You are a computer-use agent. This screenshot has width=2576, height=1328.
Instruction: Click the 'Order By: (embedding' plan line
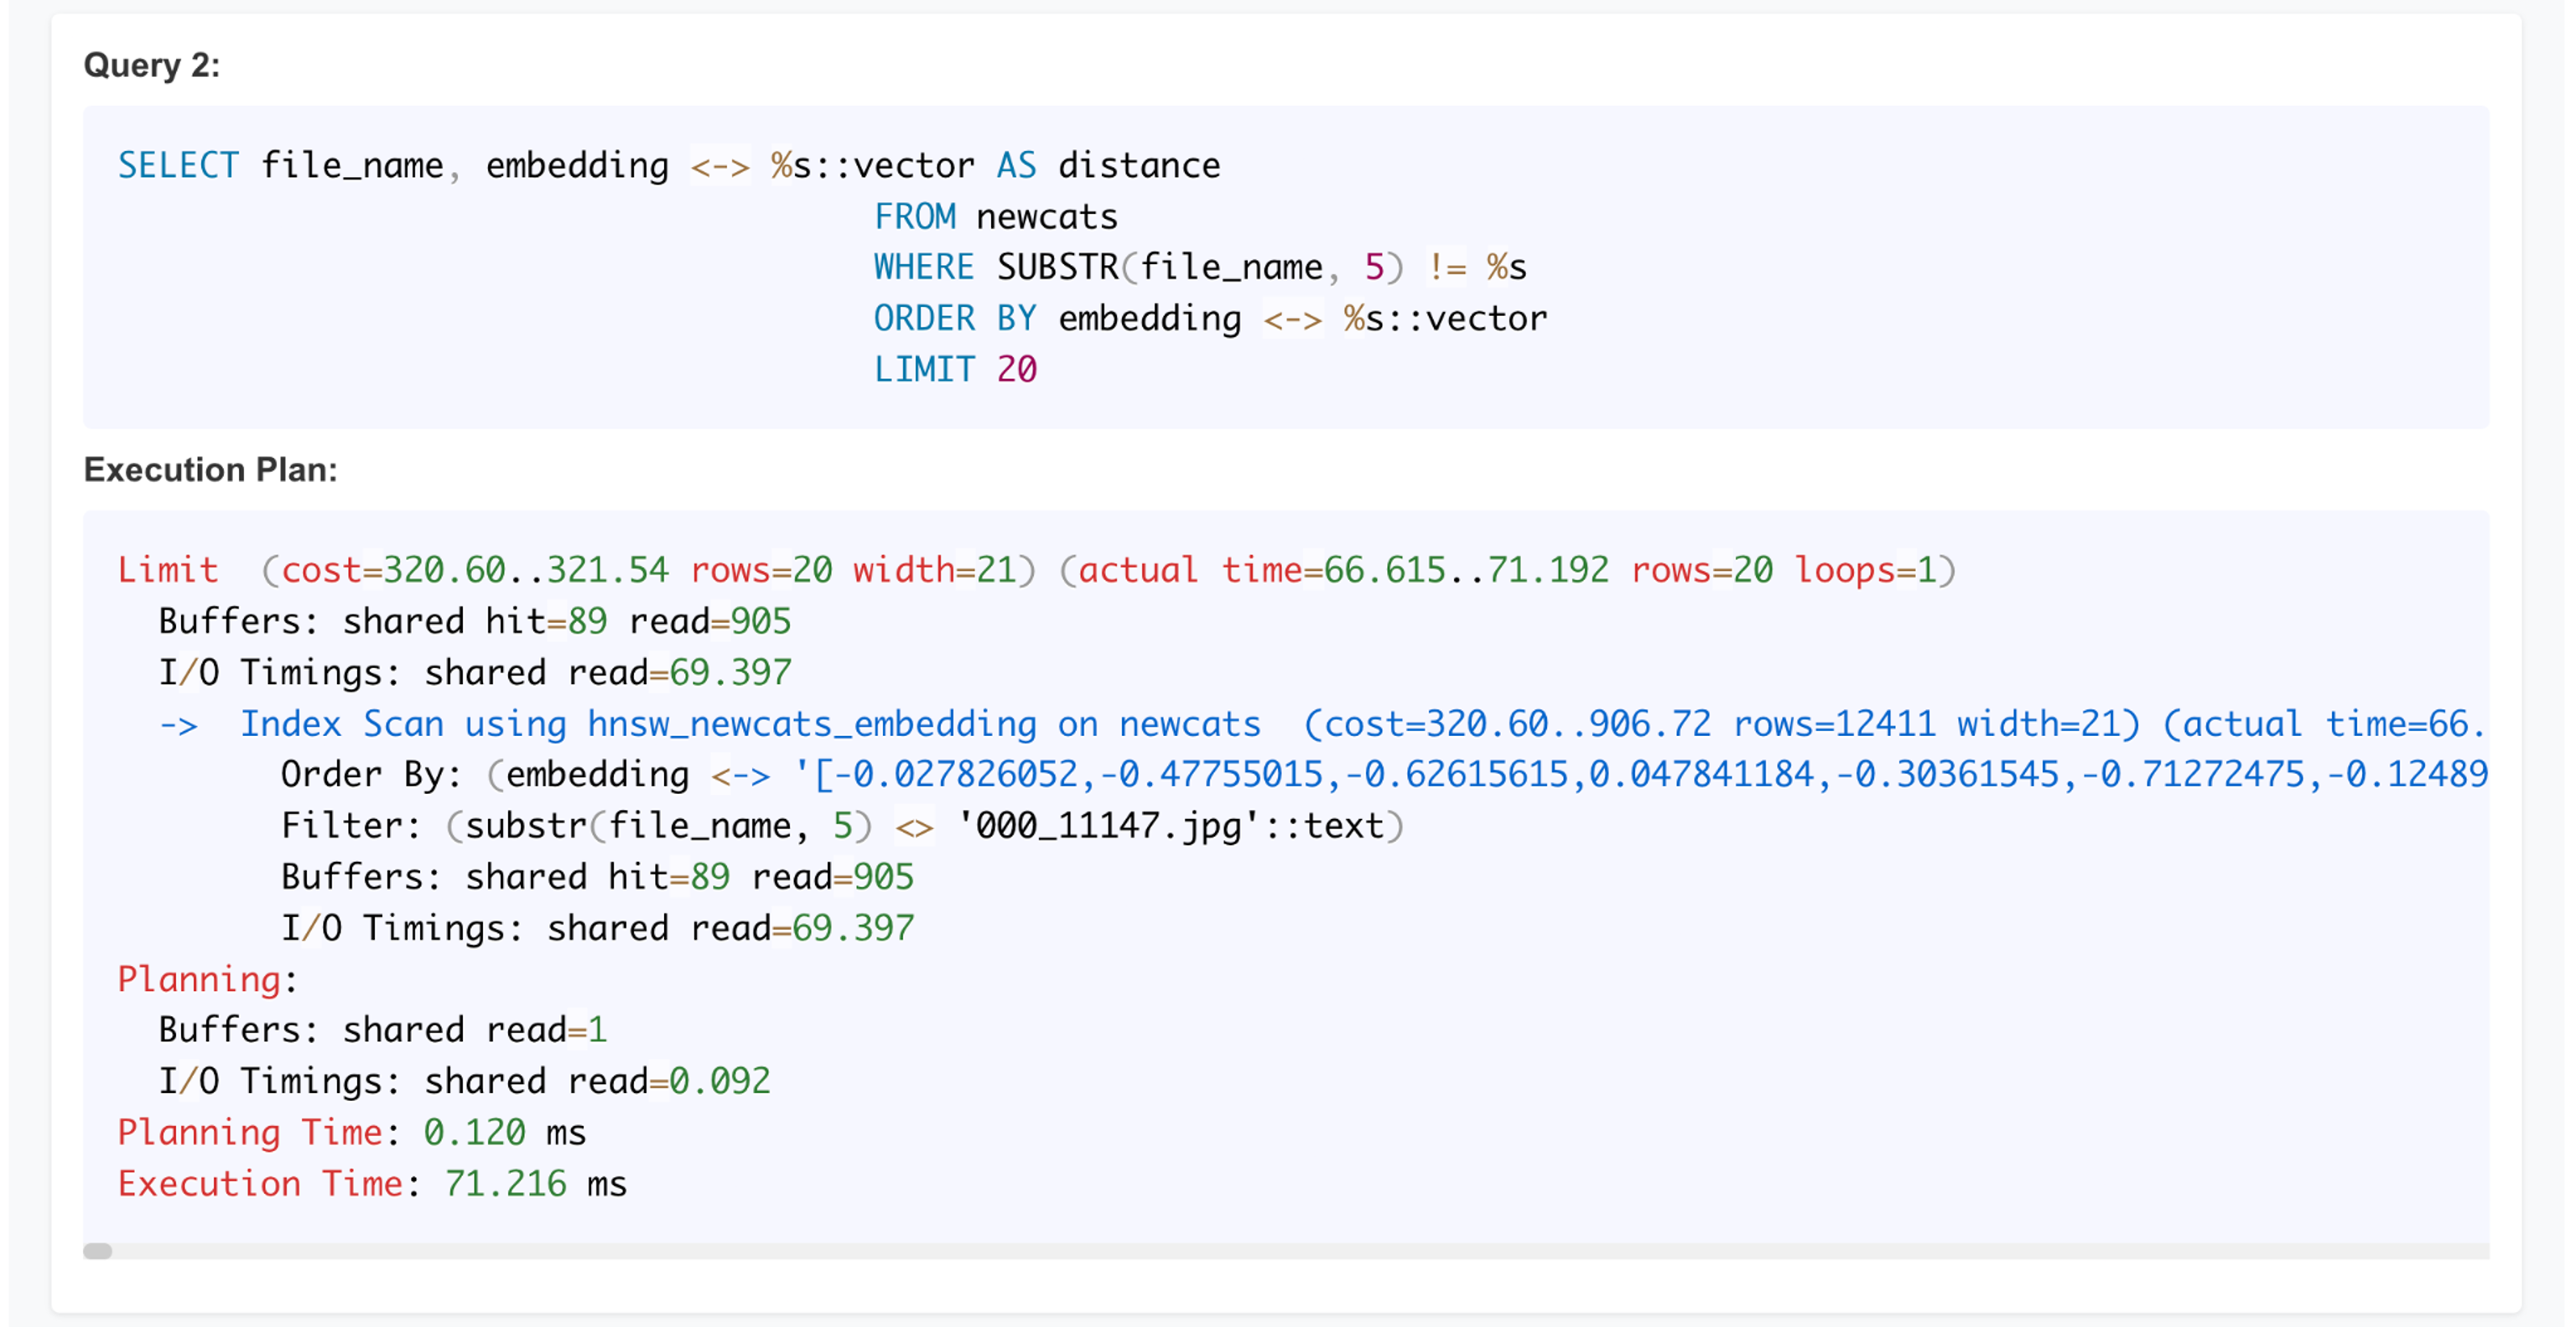(x=1385, y=775)
